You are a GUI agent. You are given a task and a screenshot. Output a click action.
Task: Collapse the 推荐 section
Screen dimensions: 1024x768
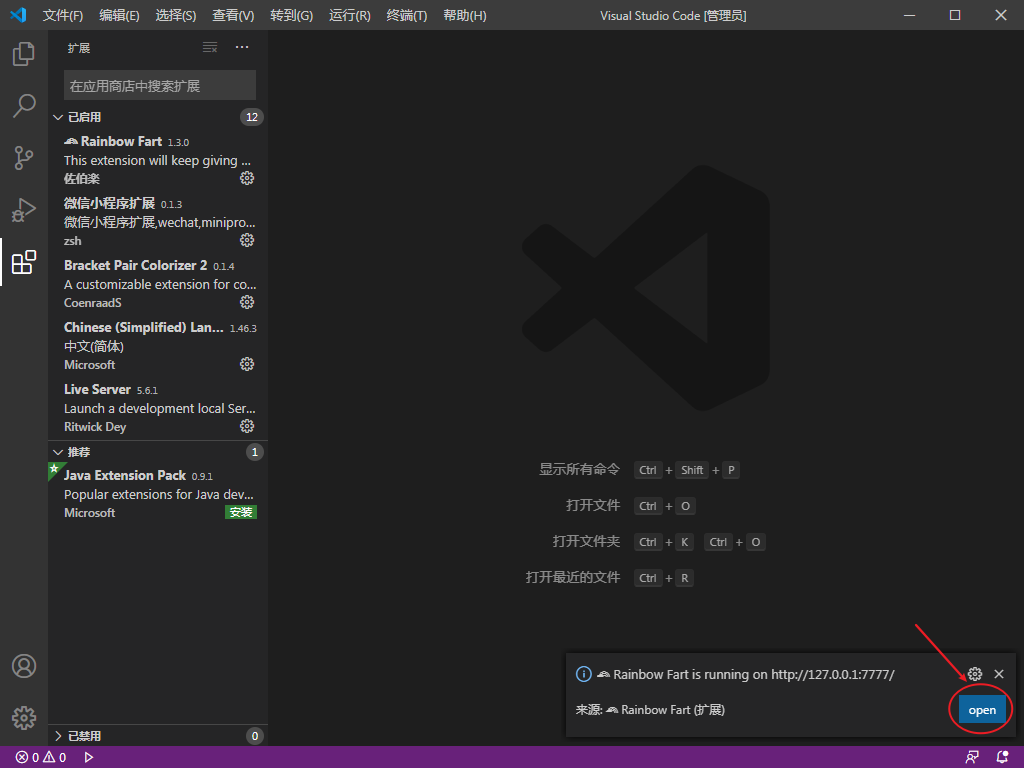[57, 452]
